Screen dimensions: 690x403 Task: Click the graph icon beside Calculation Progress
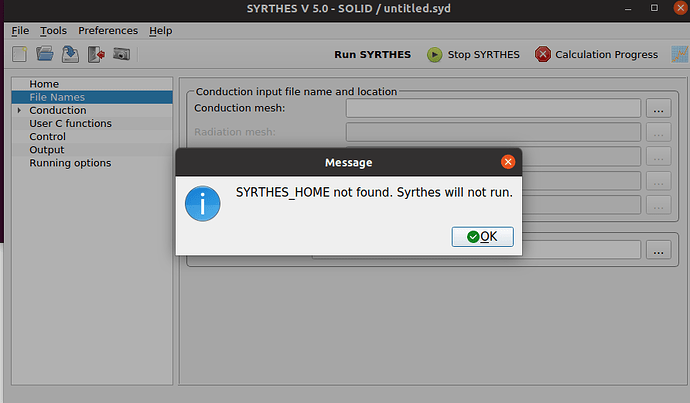tap(679, 55)
